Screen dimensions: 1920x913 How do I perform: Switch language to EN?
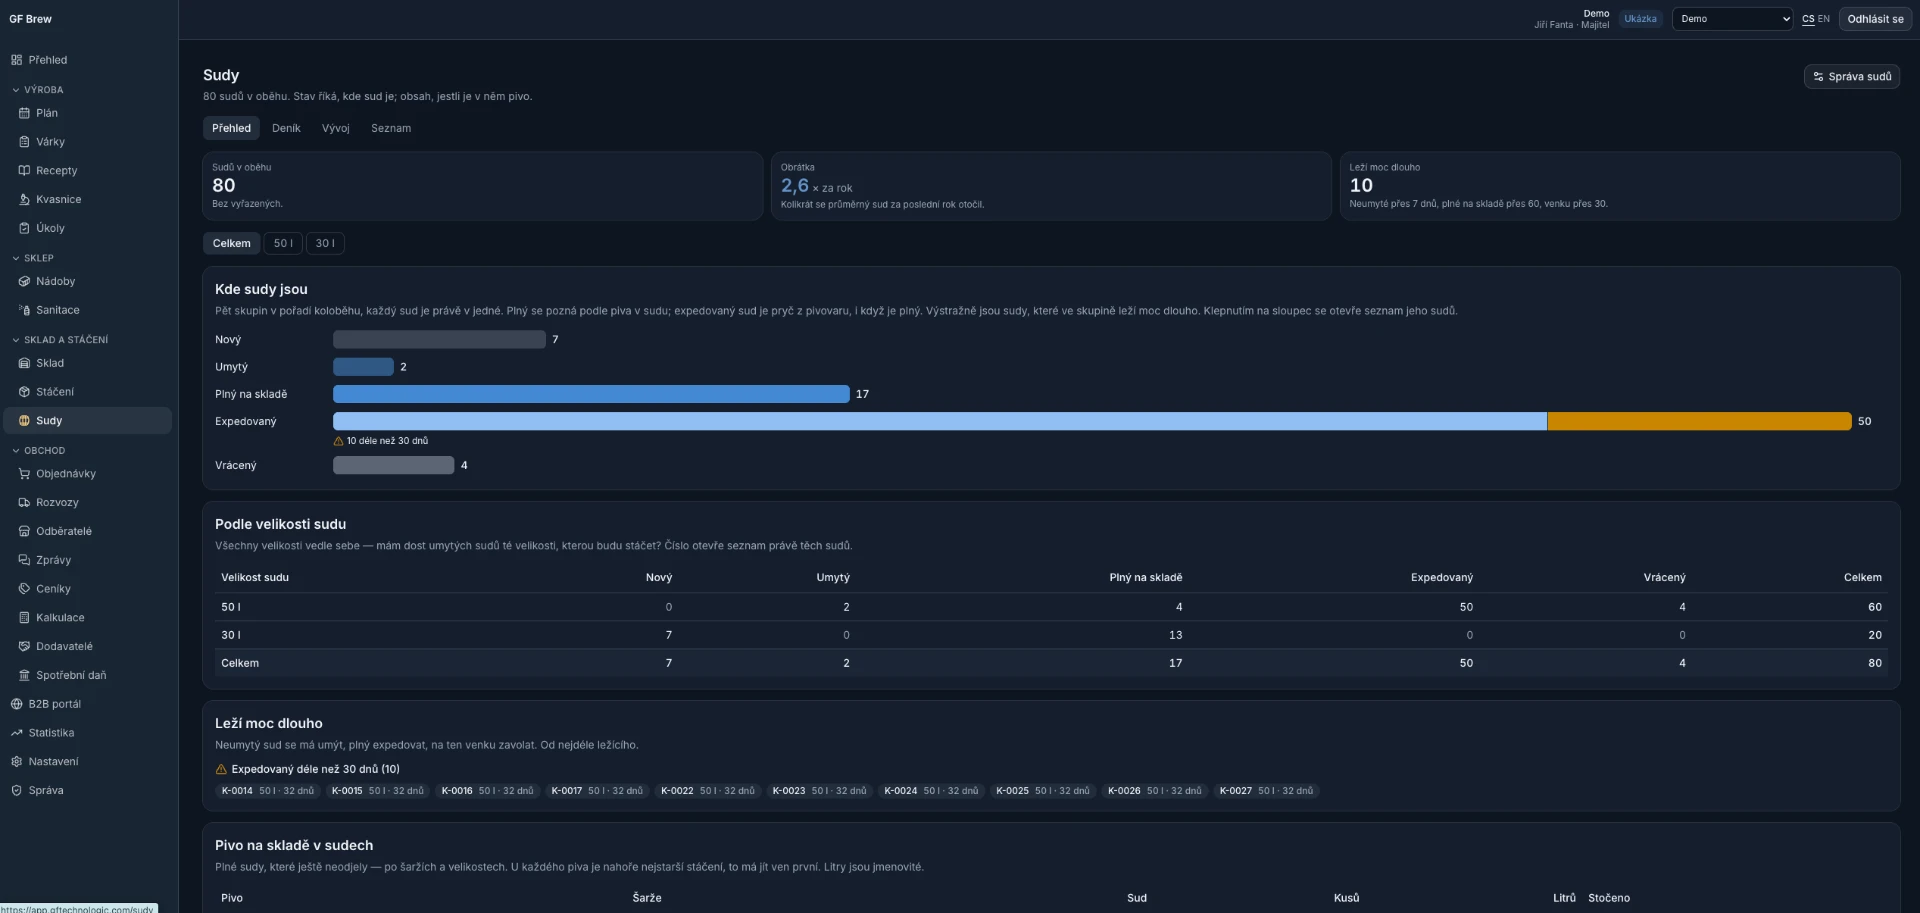pyautogui.click(x=1824, y=19)
